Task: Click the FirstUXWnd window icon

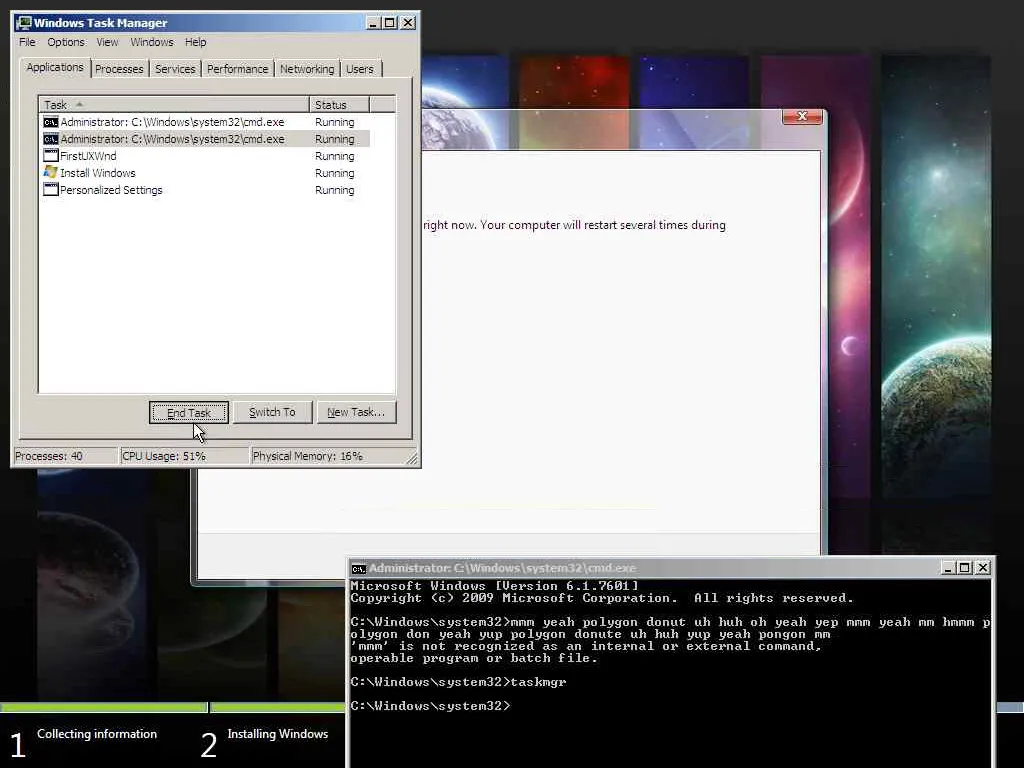Action: 50,155
